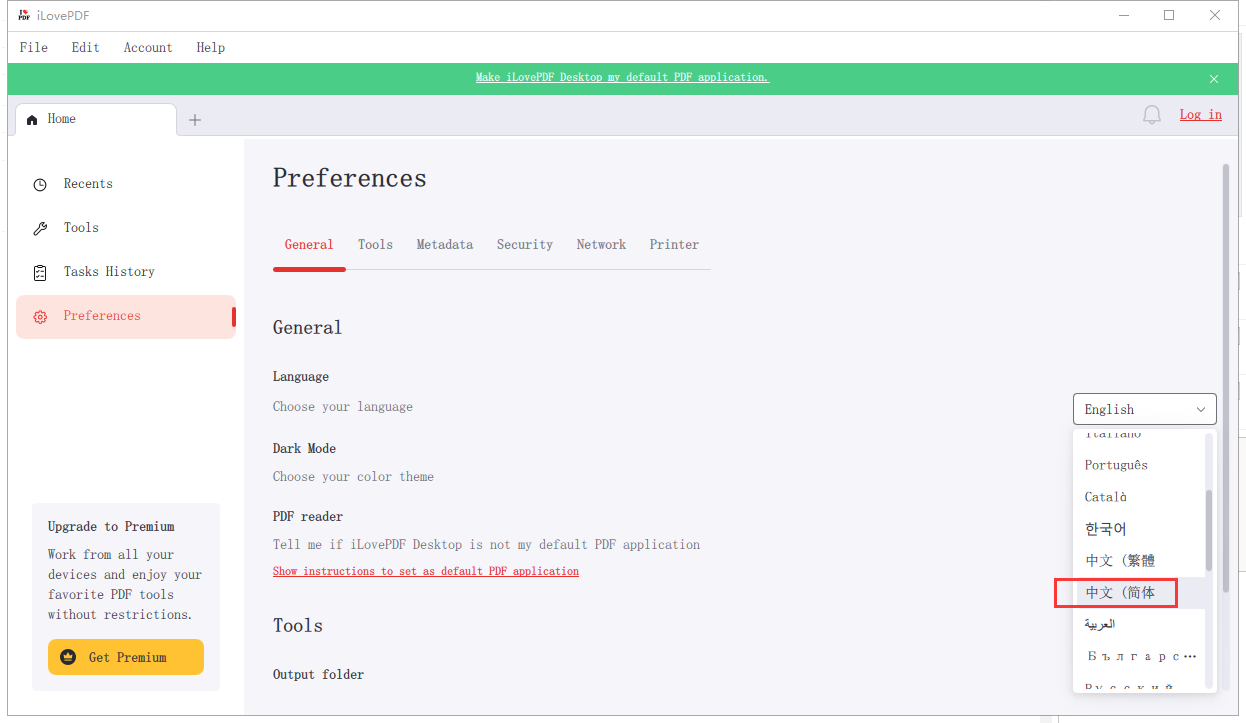Click the 'Upgrade to Premium' card title
The height and width of the screenshot is (723, 1246).
(111, 527)
